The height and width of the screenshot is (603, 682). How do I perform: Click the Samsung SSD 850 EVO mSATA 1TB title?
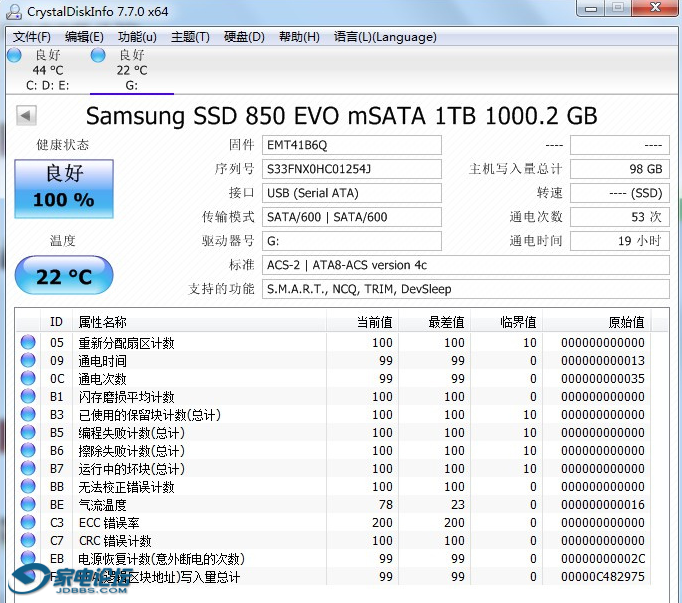click(x=341, y=116)
